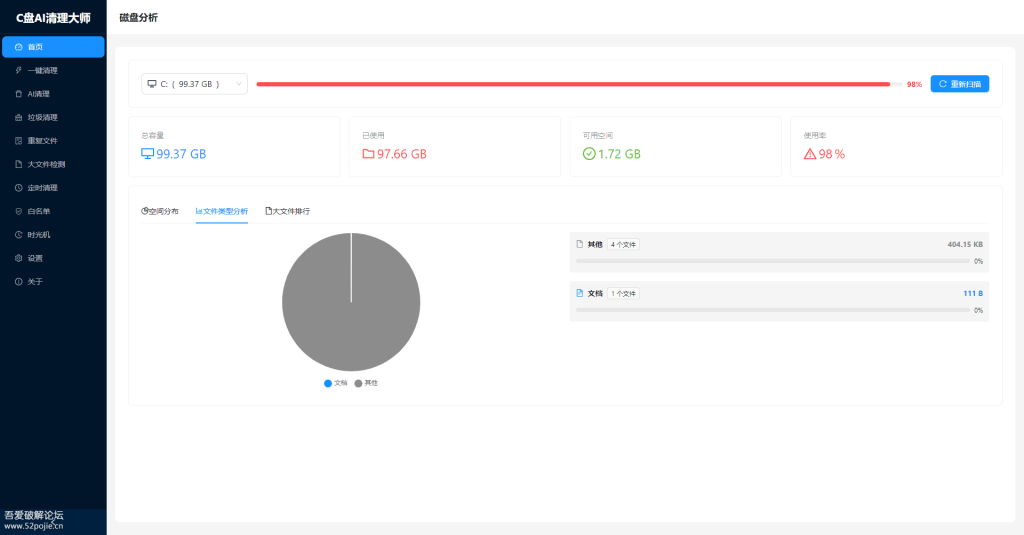Screen dimensions: 1024x535
Task: Toggle the 文档 legend item under the pie chart
Action: coord(336,383)
